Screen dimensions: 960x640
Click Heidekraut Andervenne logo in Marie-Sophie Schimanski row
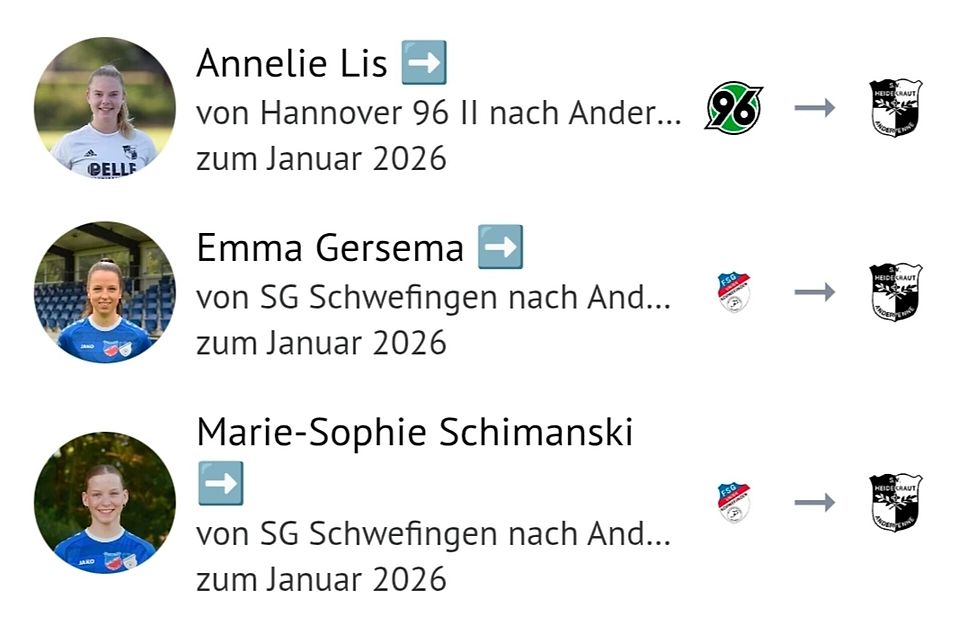click(895, 502)
